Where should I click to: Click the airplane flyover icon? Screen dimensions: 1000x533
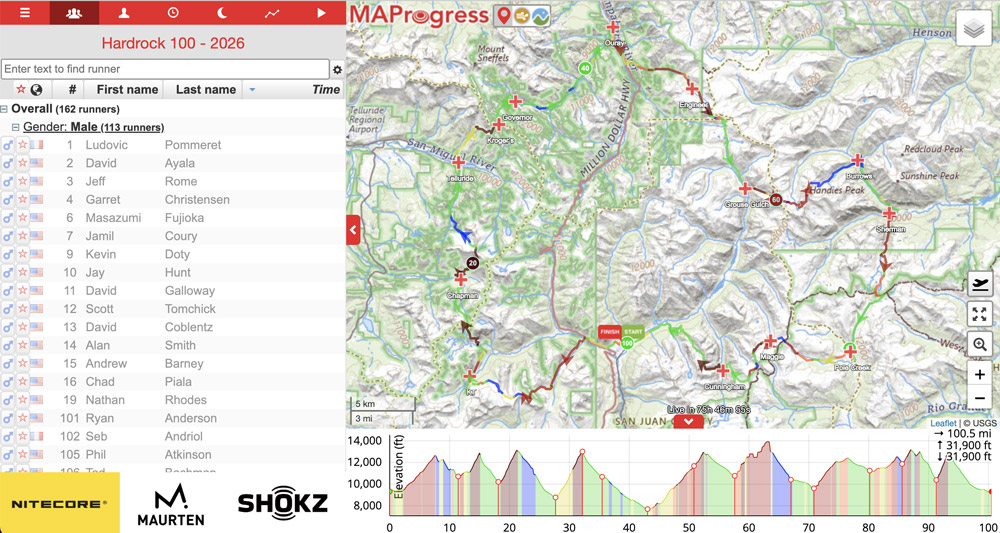(980, 283)
